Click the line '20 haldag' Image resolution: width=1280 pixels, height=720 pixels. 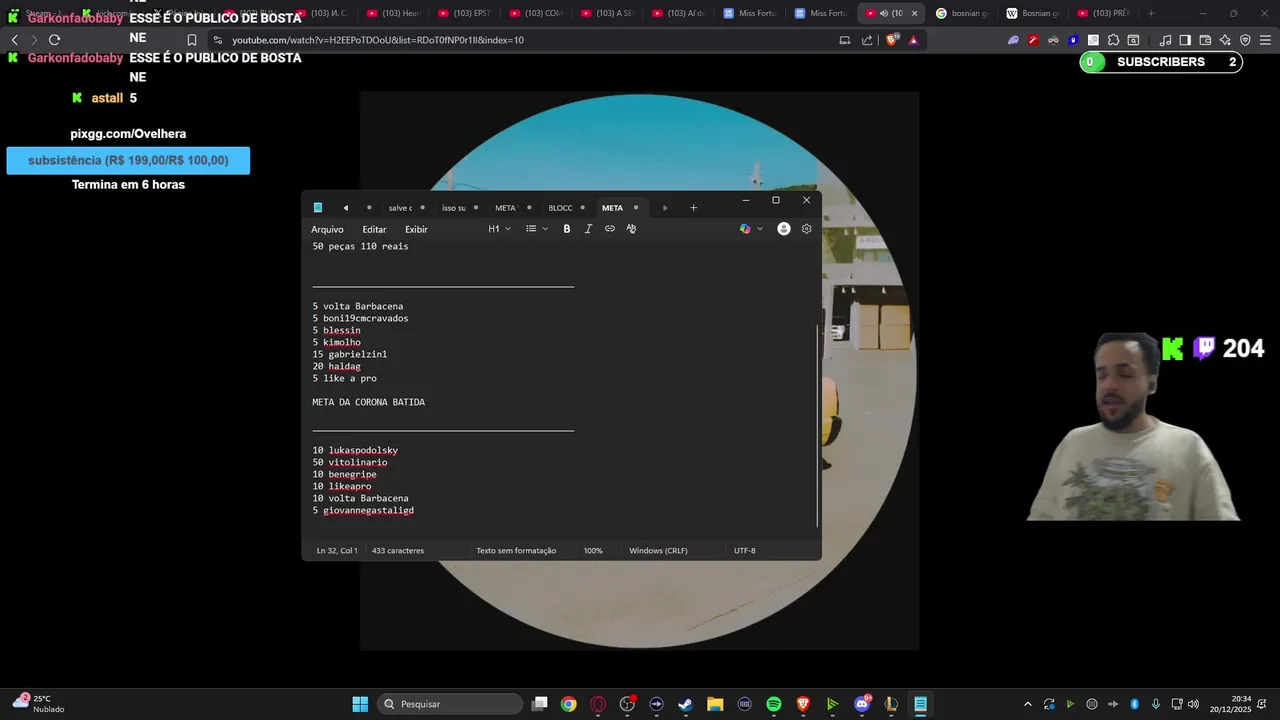click(337, 366)
